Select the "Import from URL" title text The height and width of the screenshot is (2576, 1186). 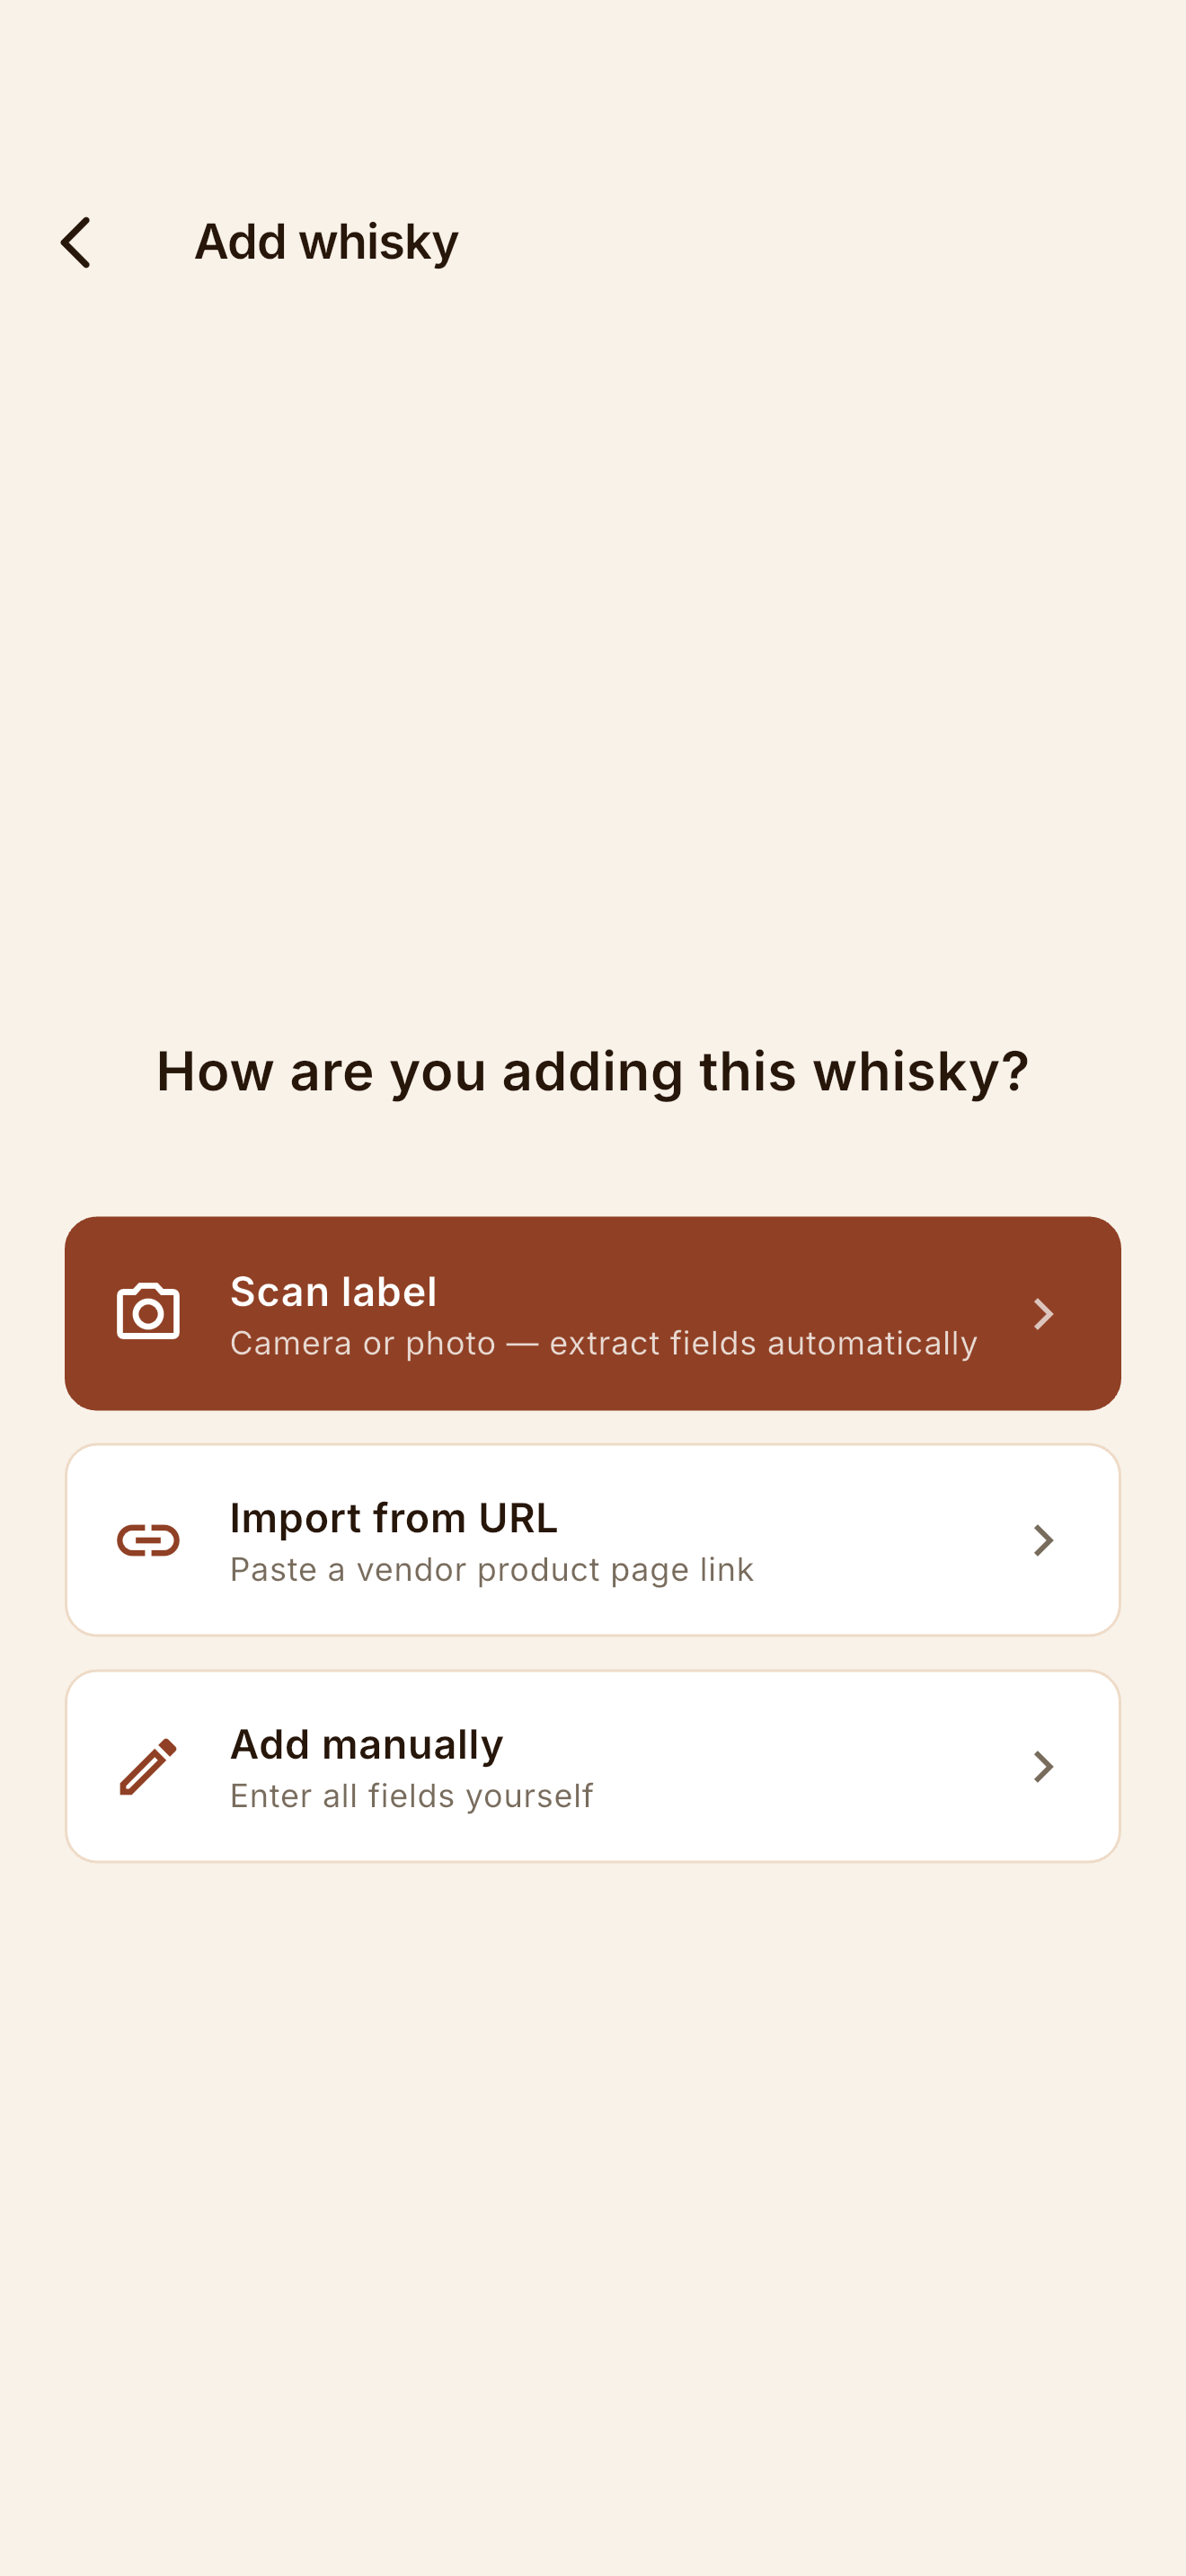[393, 1518]
